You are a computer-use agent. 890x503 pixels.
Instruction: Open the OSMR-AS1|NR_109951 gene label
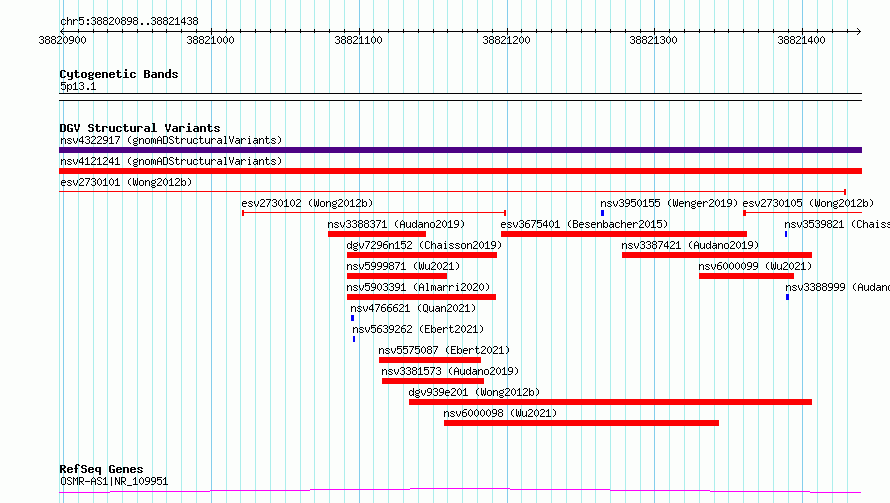[x=114, y=481]
